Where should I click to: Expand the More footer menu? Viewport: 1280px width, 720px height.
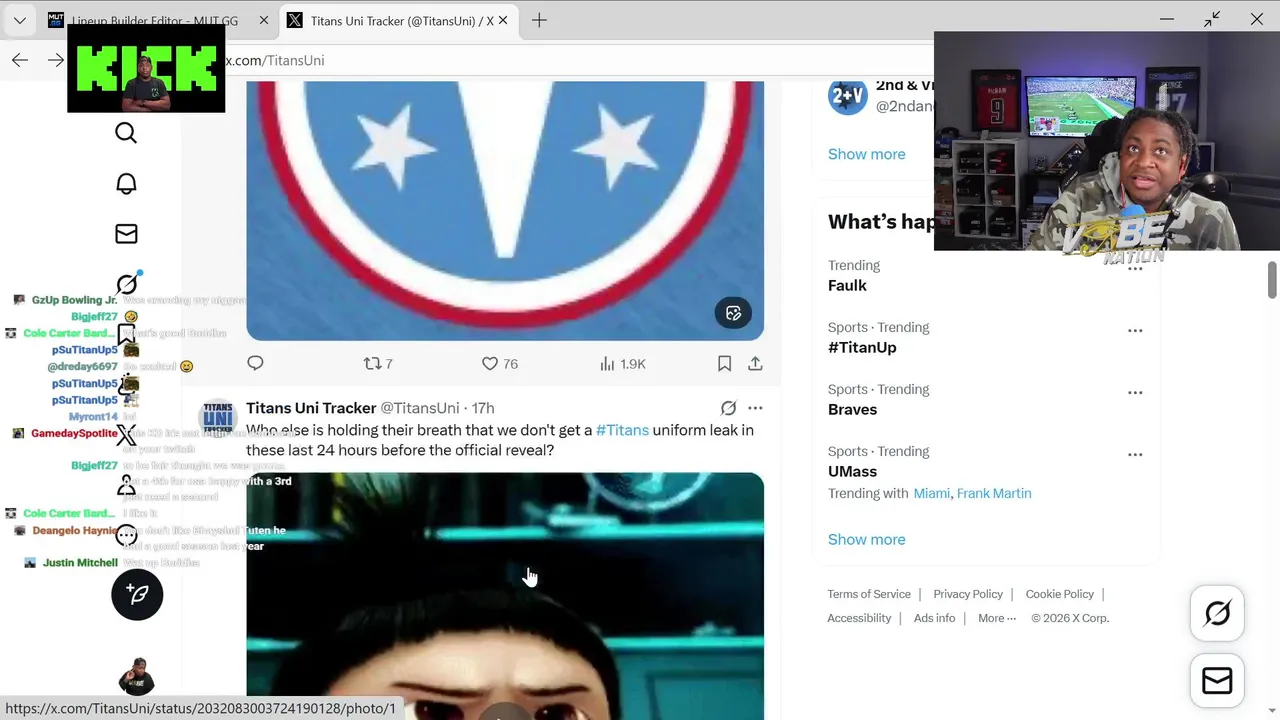[x=997, y=618]
